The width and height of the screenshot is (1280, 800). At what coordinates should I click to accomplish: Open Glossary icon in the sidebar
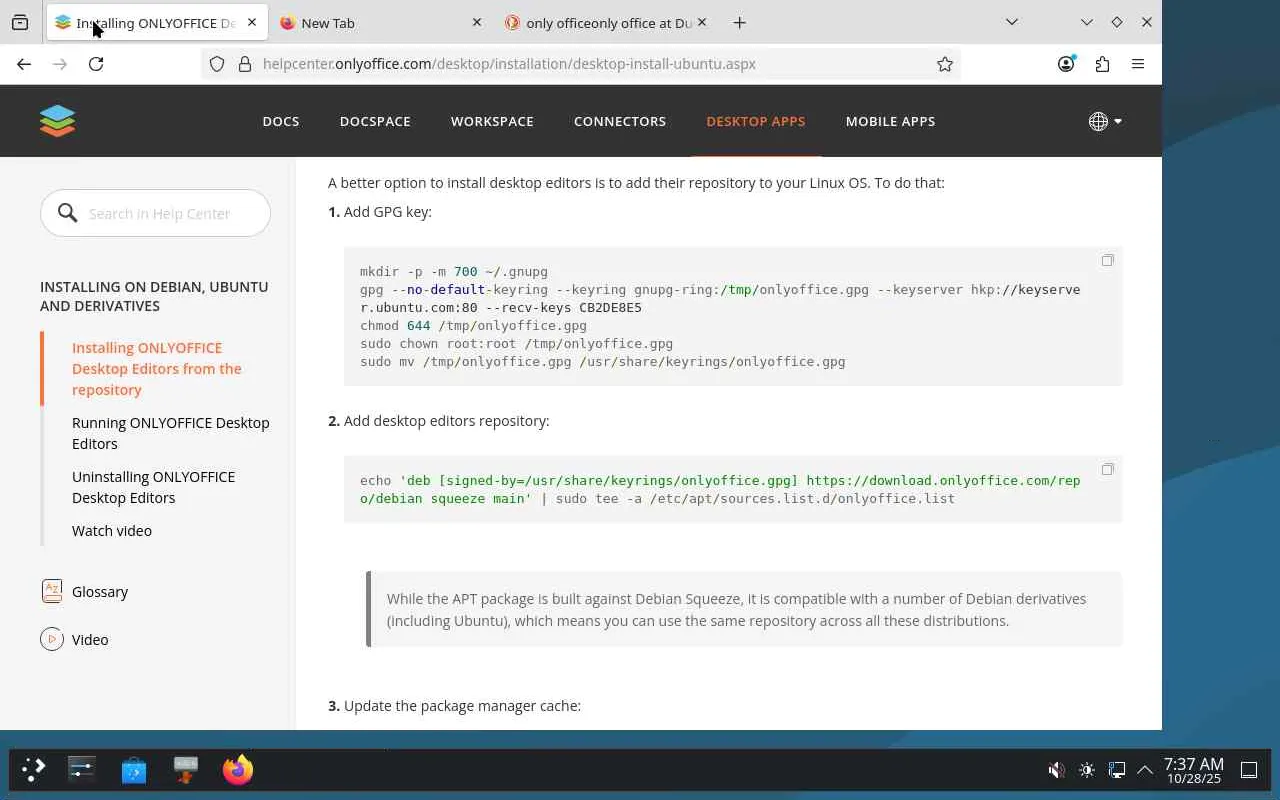(x=52, y=591)
